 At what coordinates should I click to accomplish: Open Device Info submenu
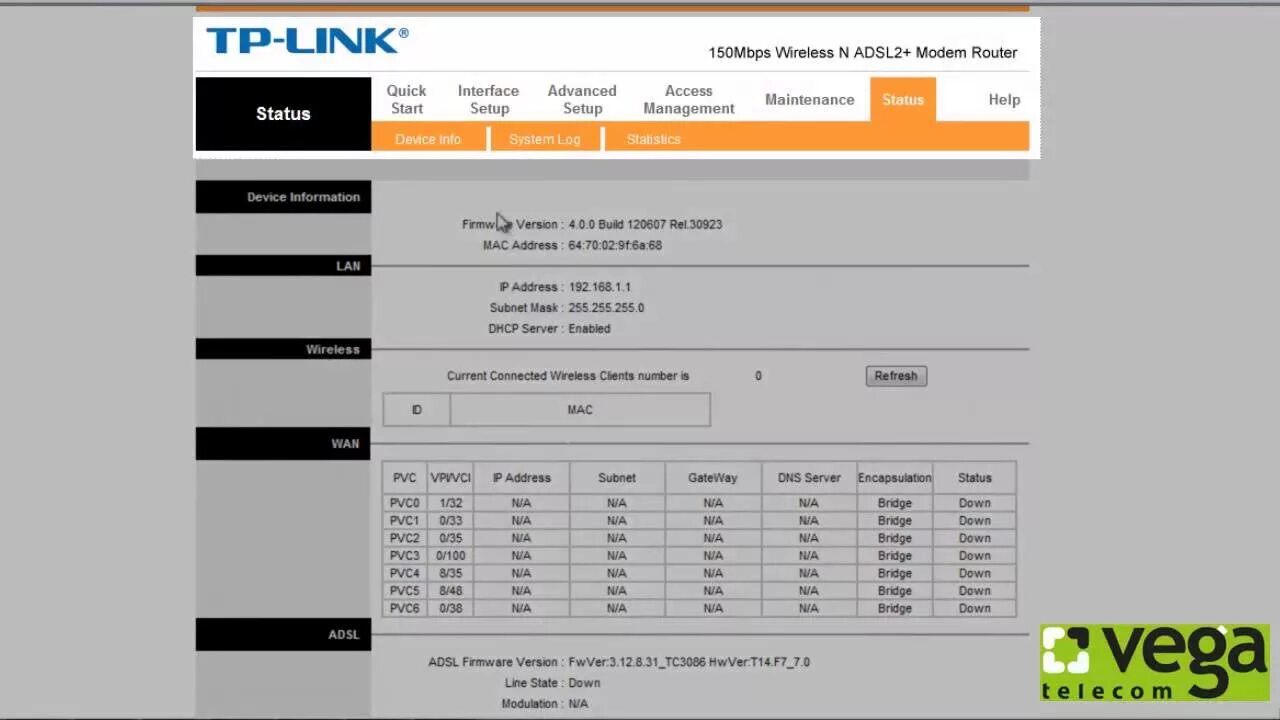tap(428, 139)
